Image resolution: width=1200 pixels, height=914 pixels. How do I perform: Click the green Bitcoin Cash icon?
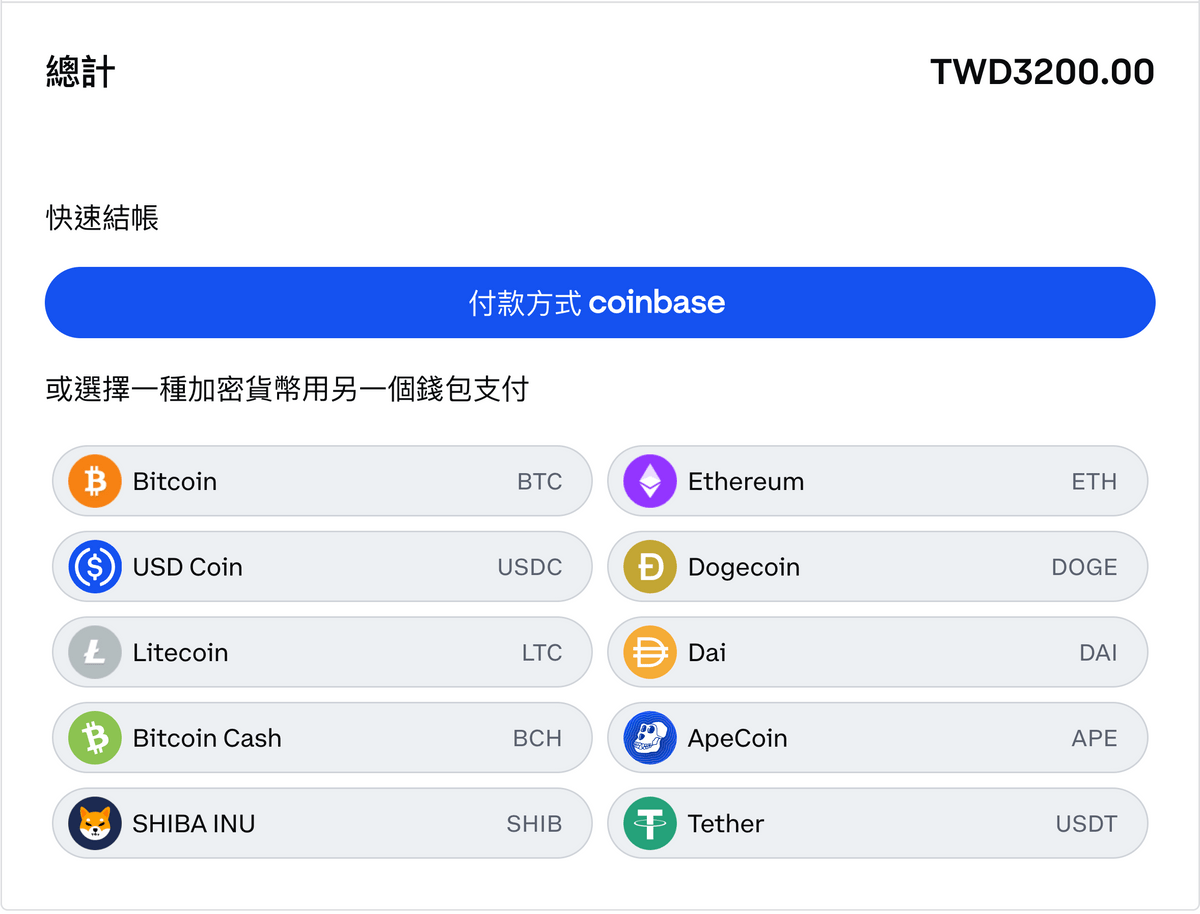[95, 739]
